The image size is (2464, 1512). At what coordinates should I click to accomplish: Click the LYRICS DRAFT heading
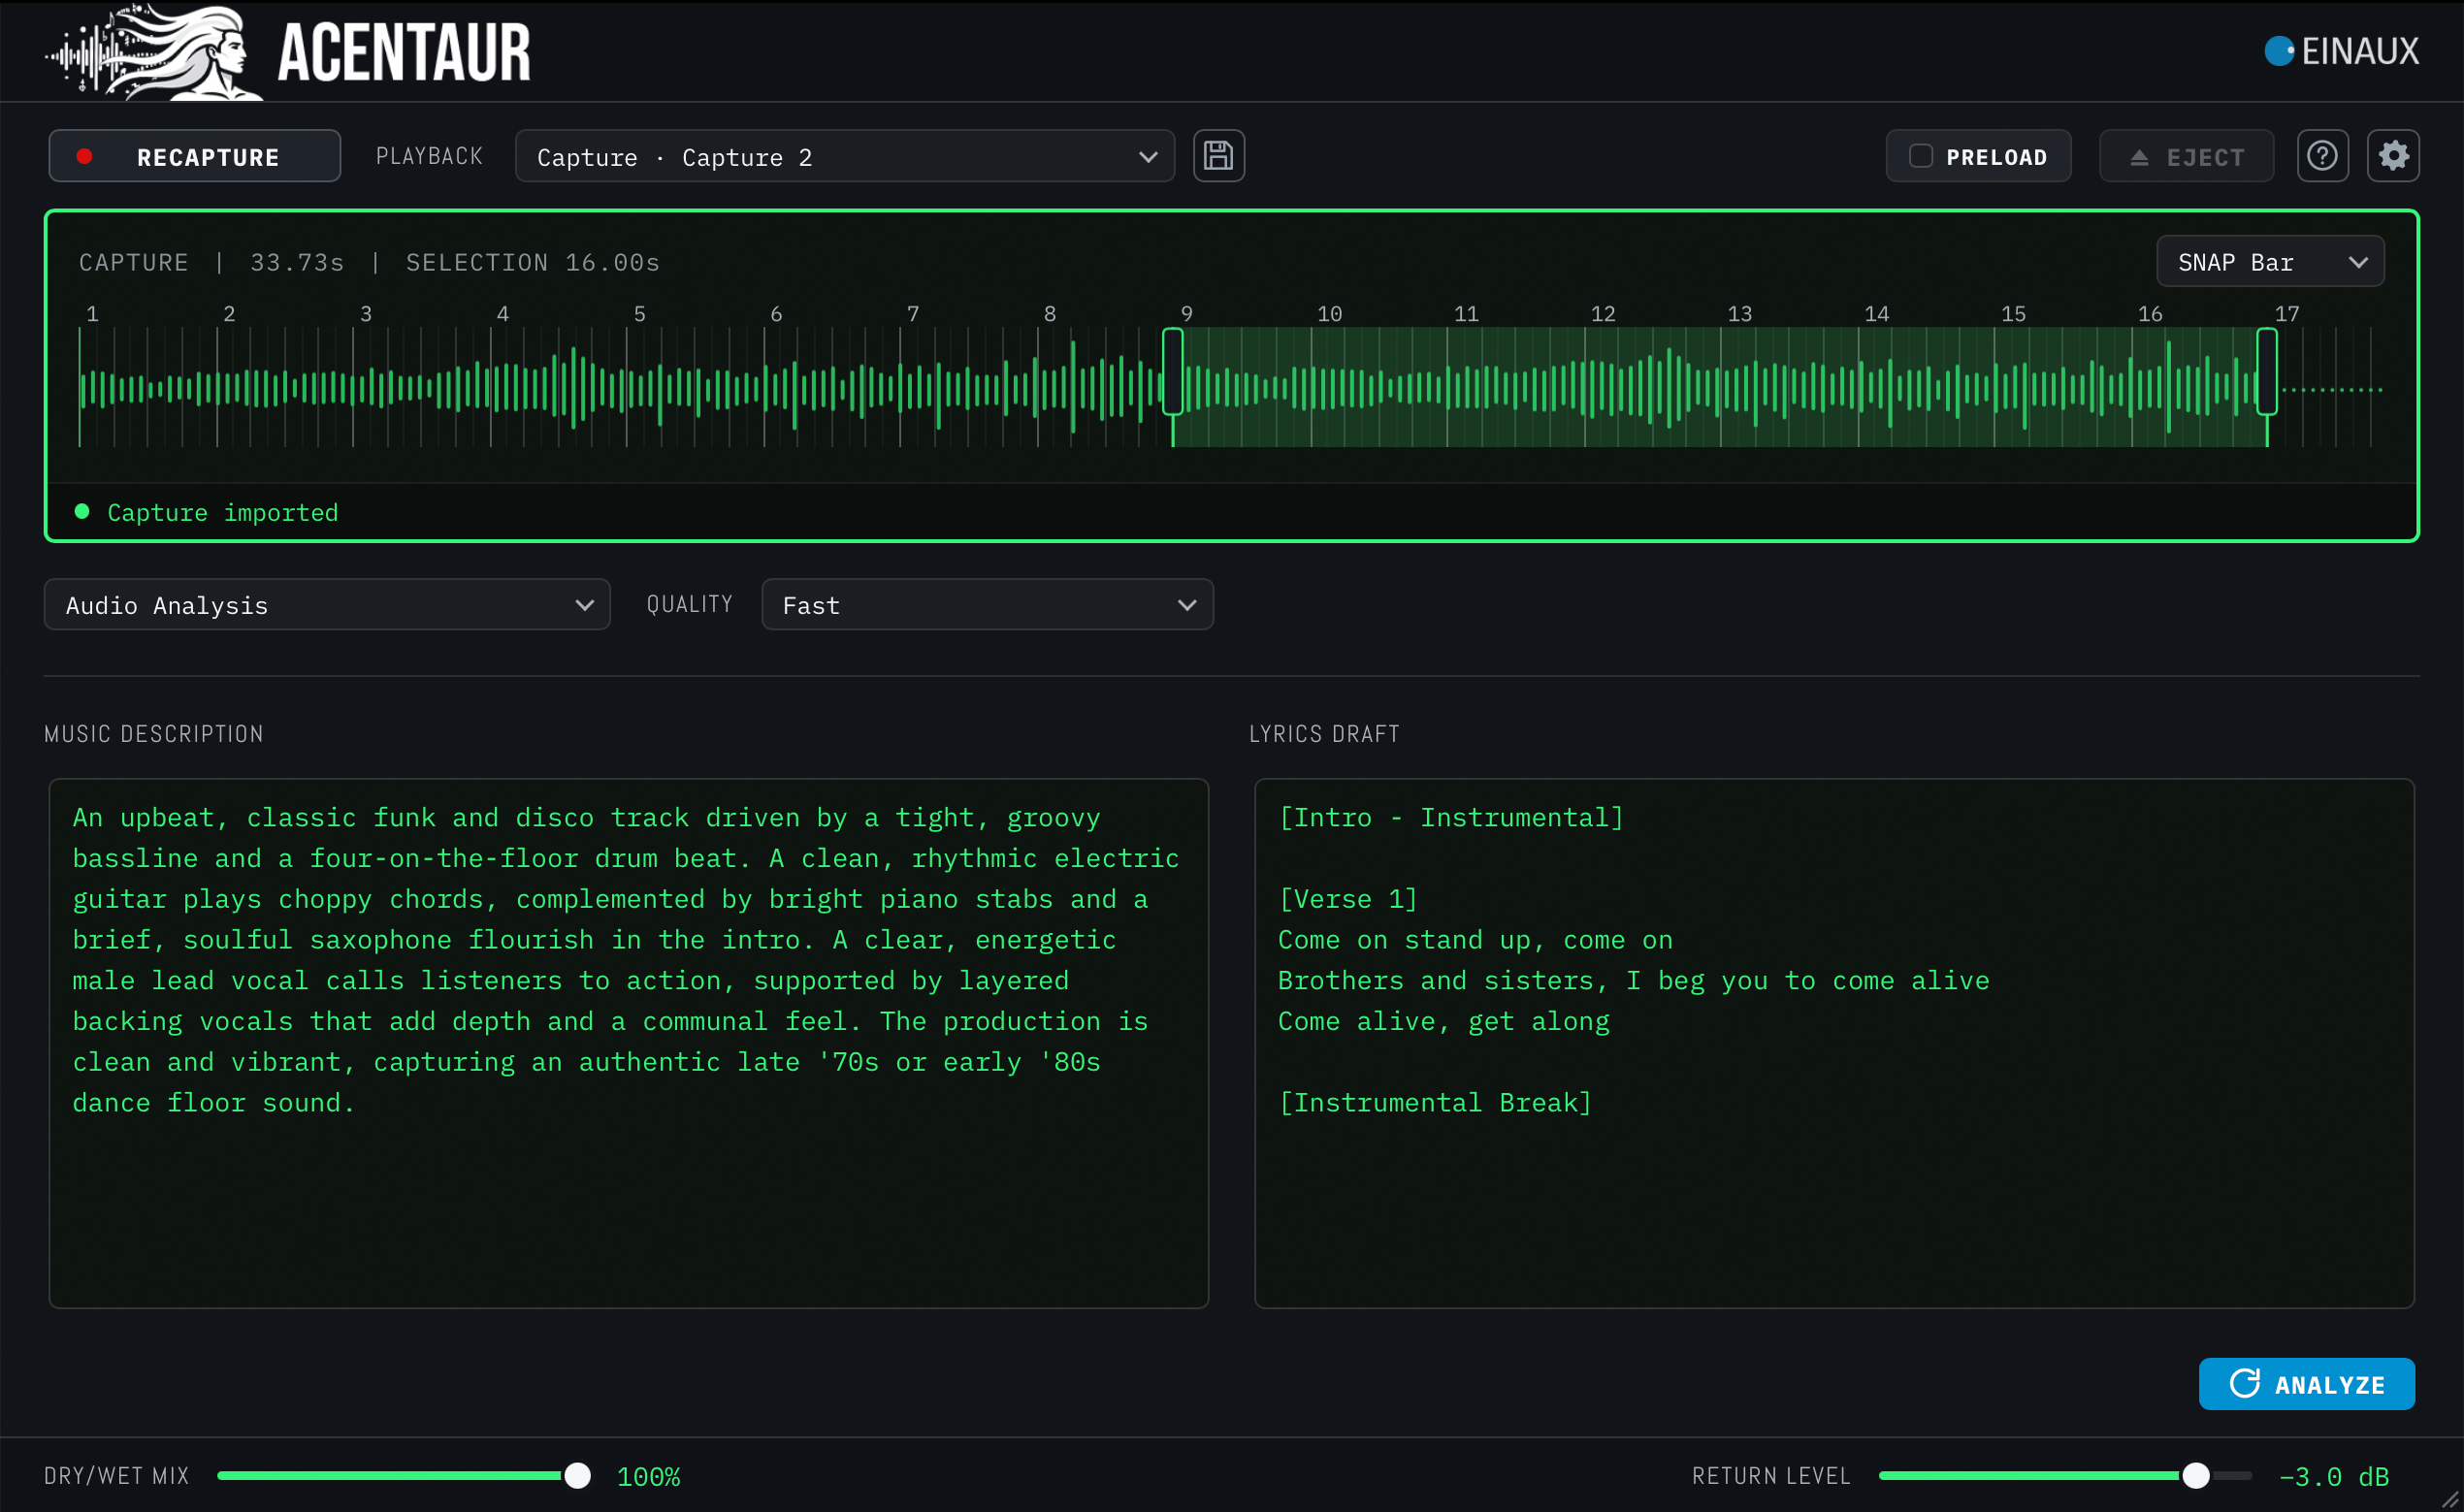[x=1324, y=734]
